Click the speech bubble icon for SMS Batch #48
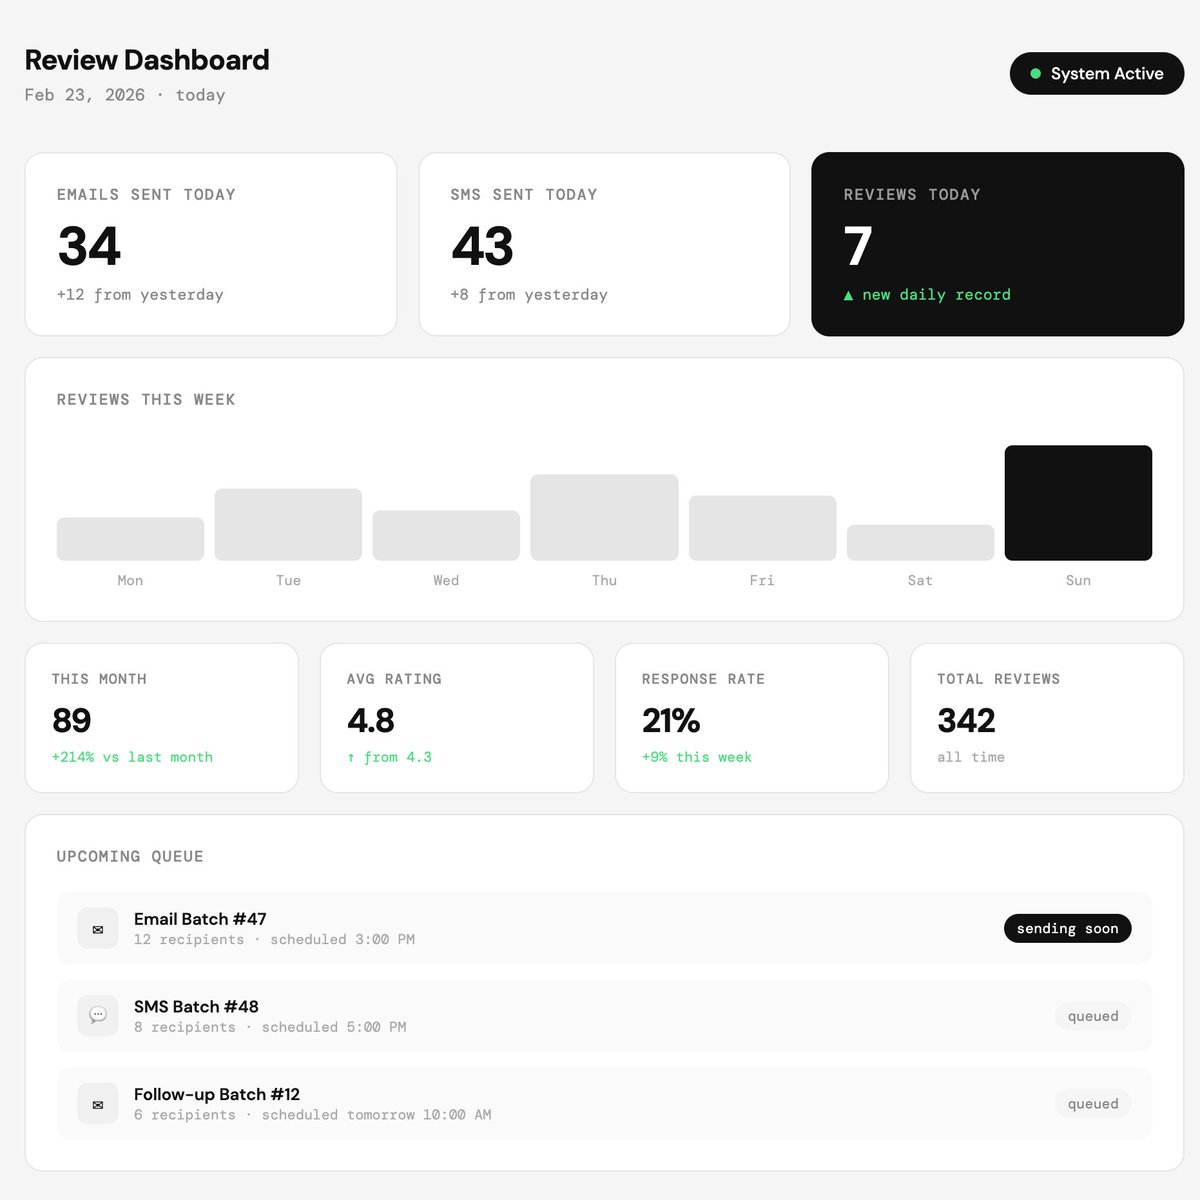The image size is (1200, 1200). tap(98, 1015)
